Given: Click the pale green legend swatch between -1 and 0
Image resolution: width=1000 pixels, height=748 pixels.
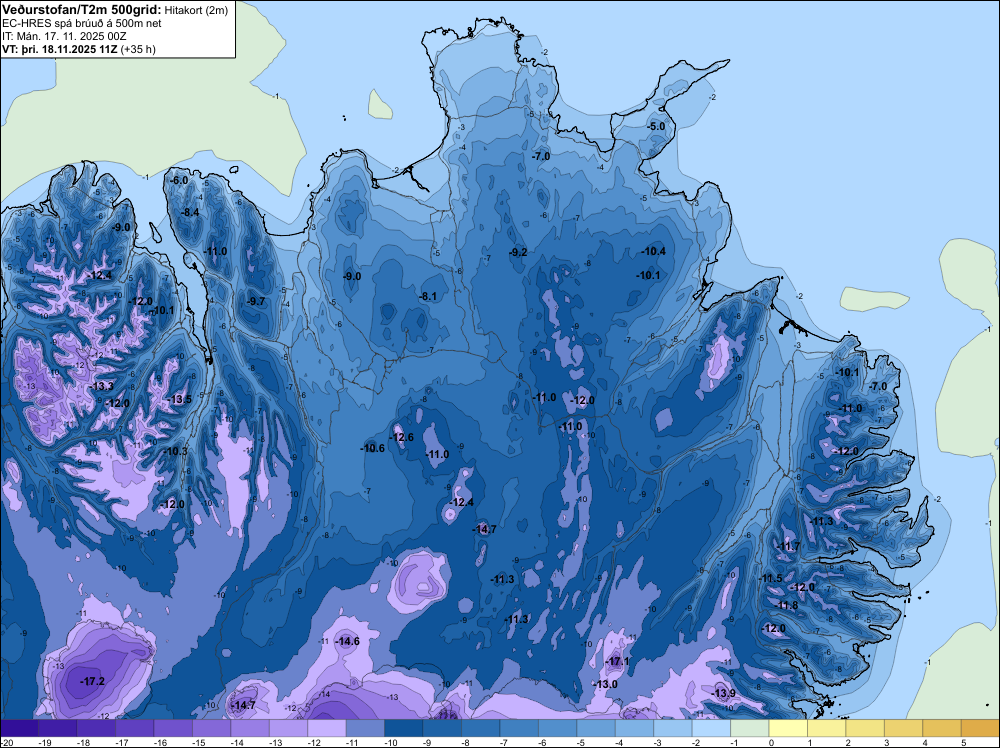Looking at the screenshot, I should click(750, 728).
